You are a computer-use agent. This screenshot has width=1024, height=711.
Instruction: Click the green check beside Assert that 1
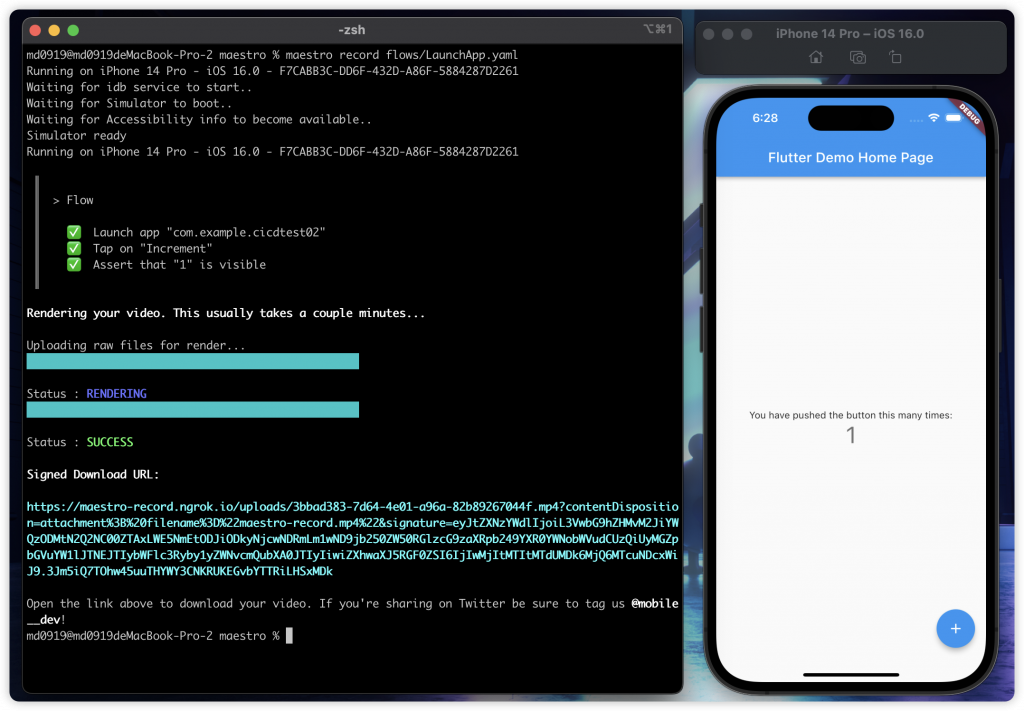(x=74, y=264)
